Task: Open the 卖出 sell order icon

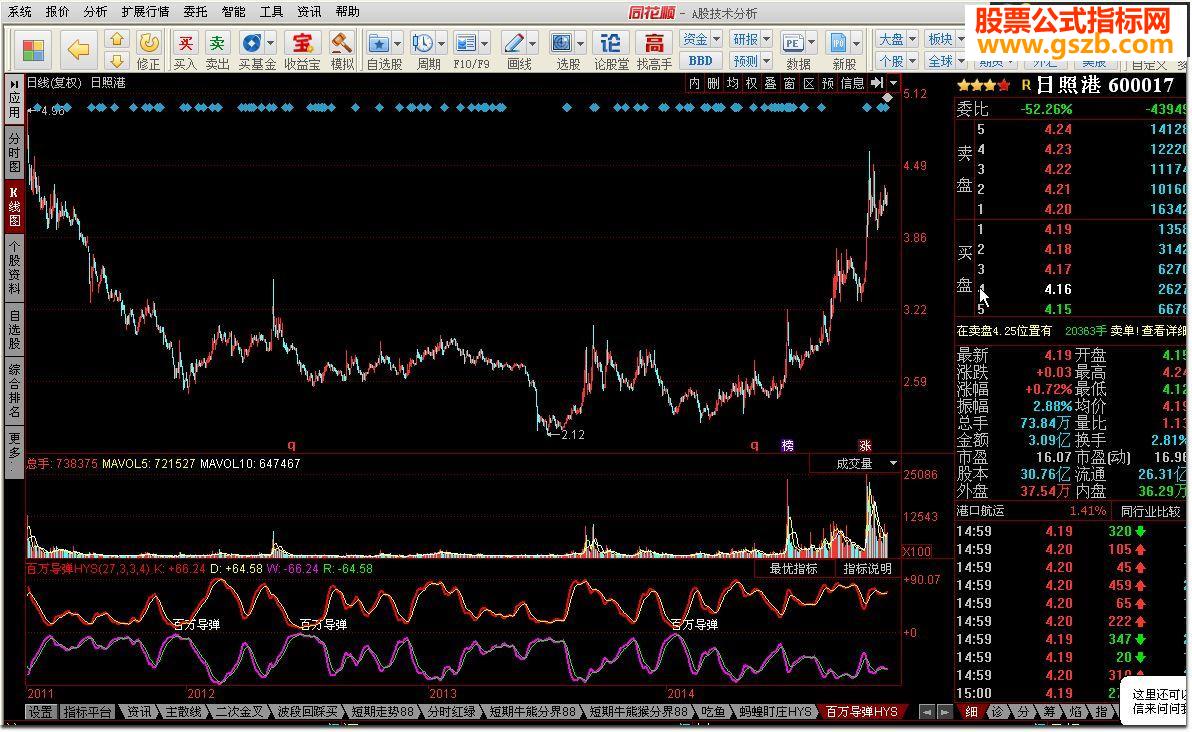Action: pyautogui.click(x=217, y=43)
